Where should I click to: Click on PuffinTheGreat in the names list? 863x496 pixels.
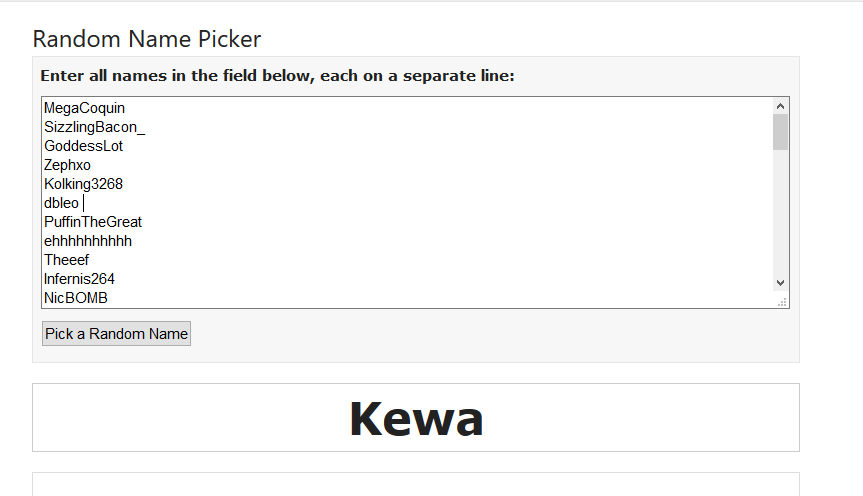point(93,222)
